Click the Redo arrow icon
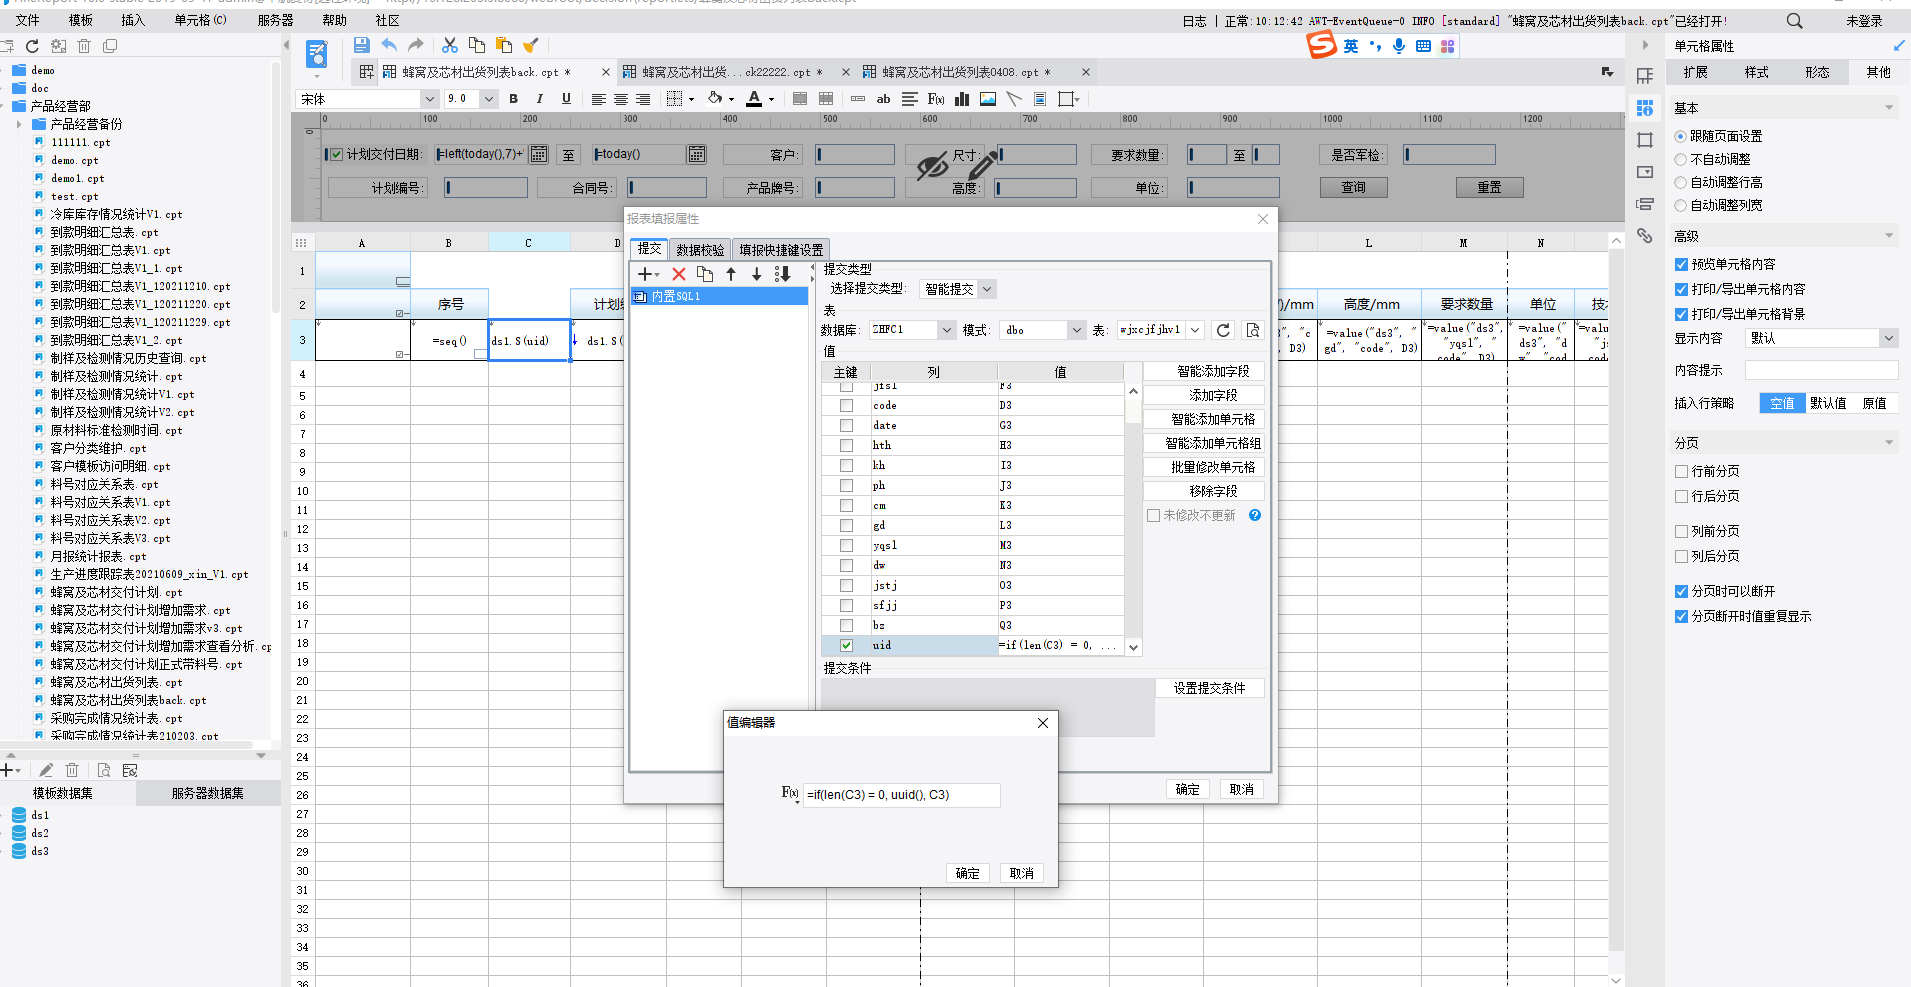This screenshot has height=987, width=1911. (416, 45)
